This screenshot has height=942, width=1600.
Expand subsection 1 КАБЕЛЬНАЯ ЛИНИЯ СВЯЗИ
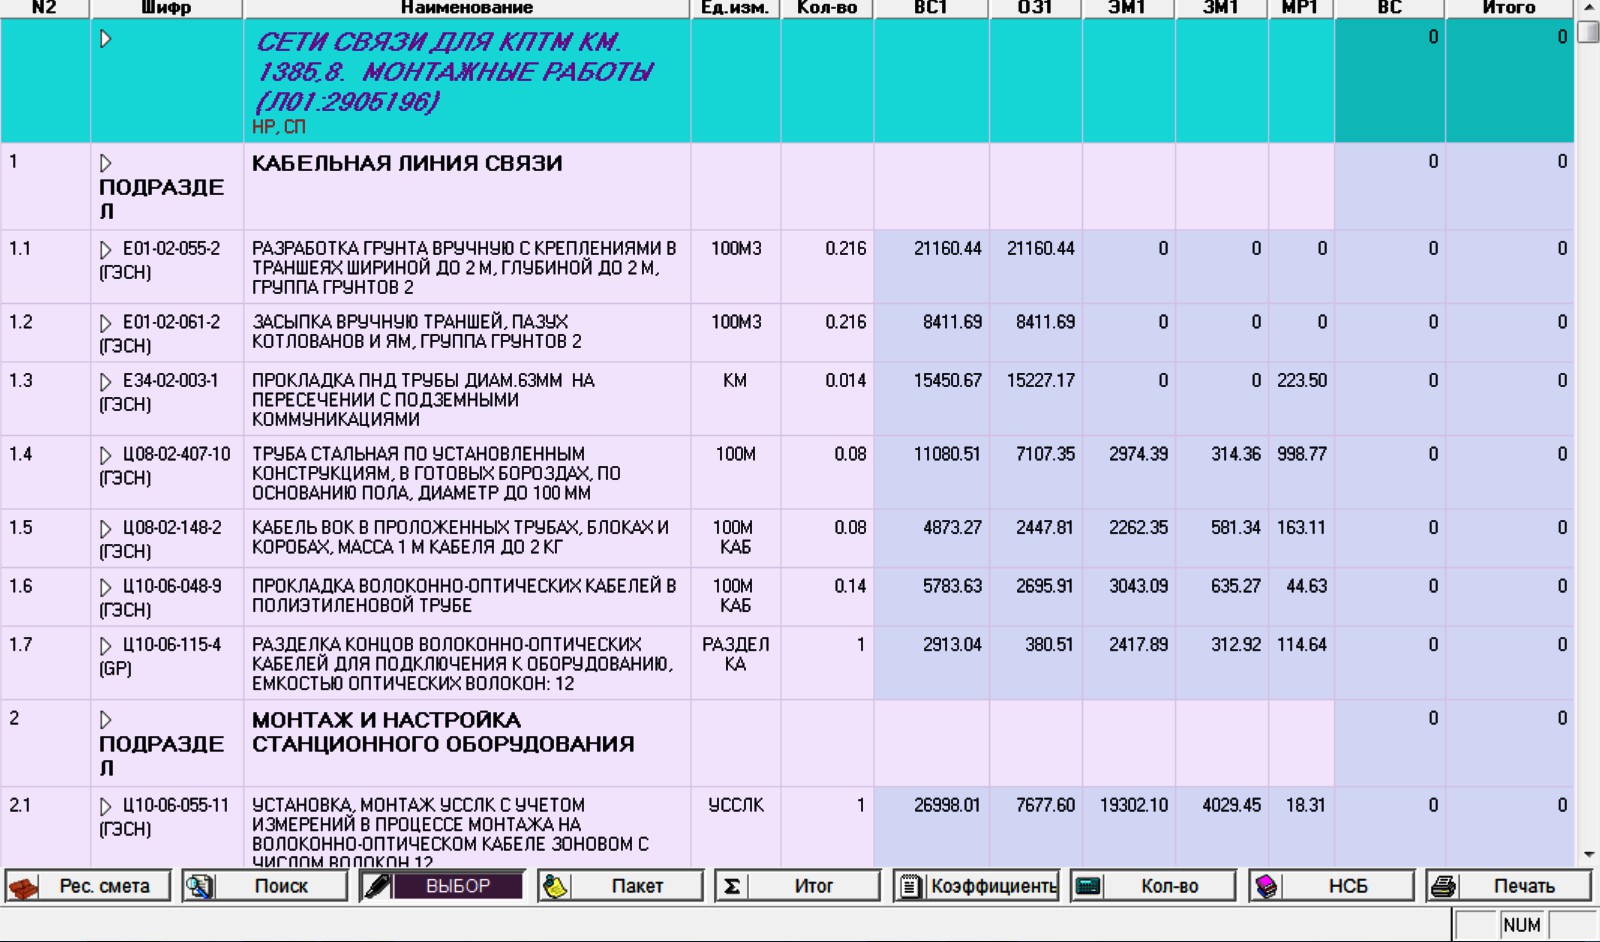(x=106, y=163)
